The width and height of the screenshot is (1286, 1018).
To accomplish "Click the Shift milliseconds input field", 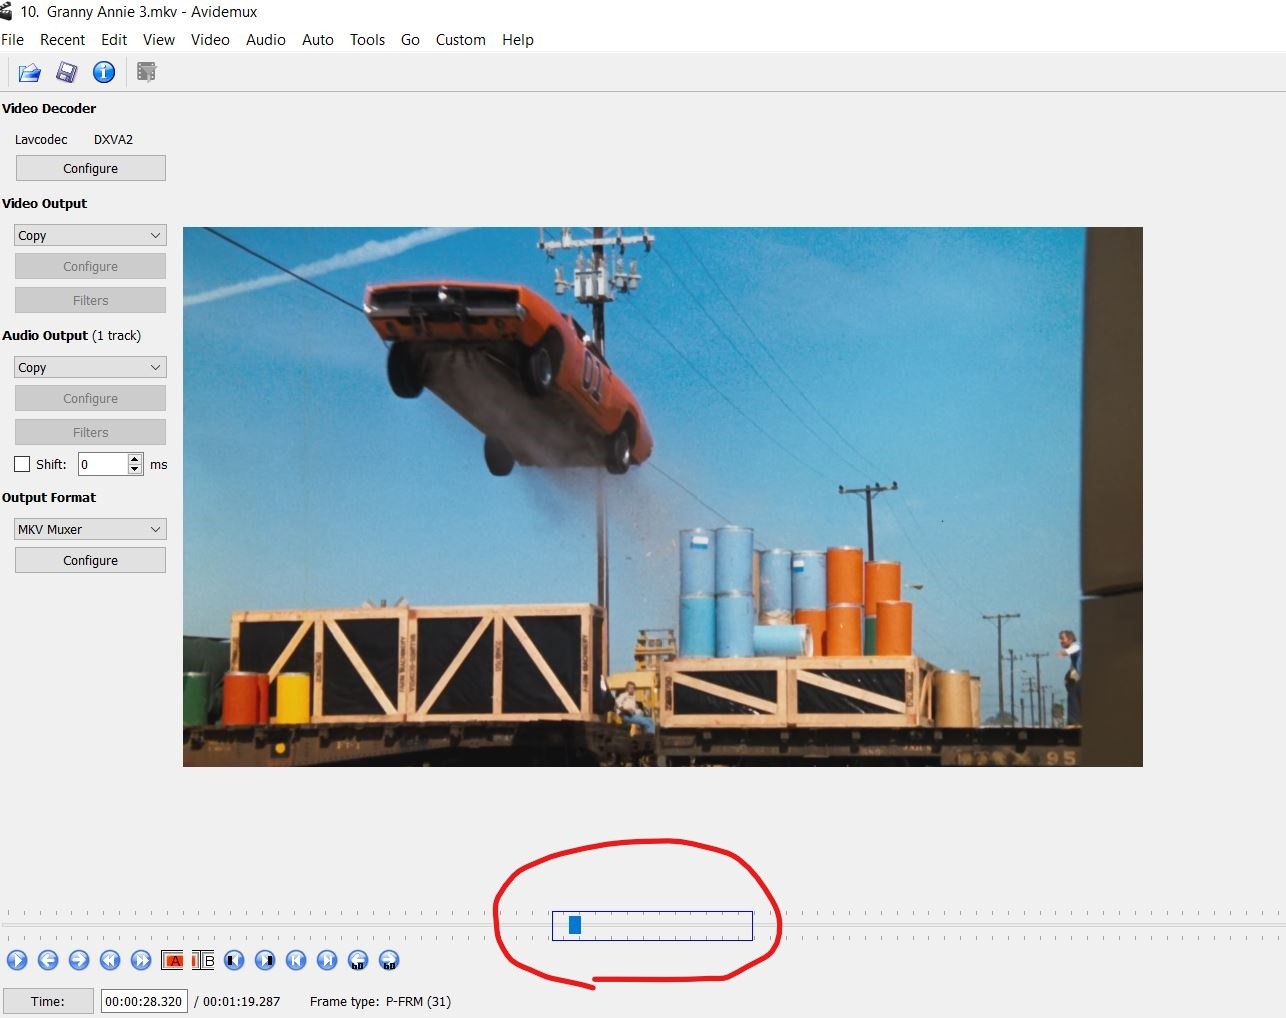I will click(103, 464).
